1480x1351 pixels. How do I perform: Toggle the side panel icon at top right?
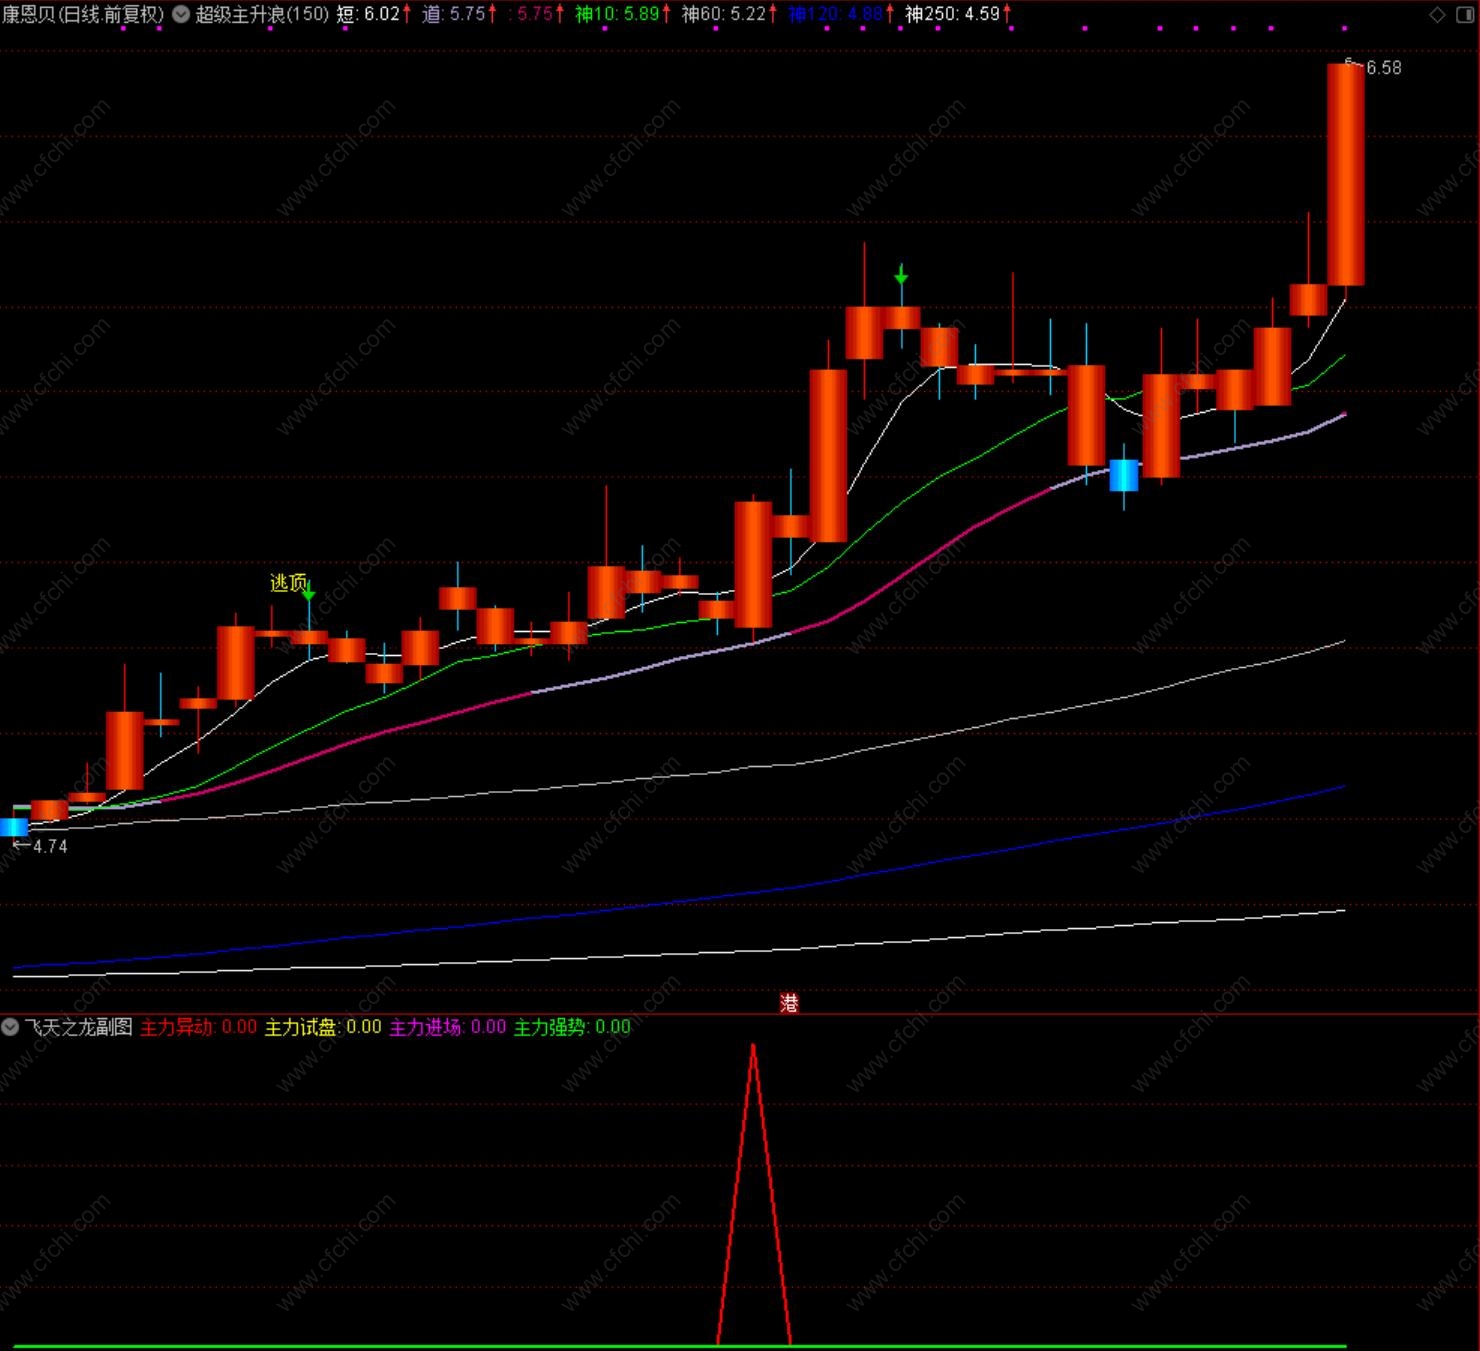coord(1466,14)
